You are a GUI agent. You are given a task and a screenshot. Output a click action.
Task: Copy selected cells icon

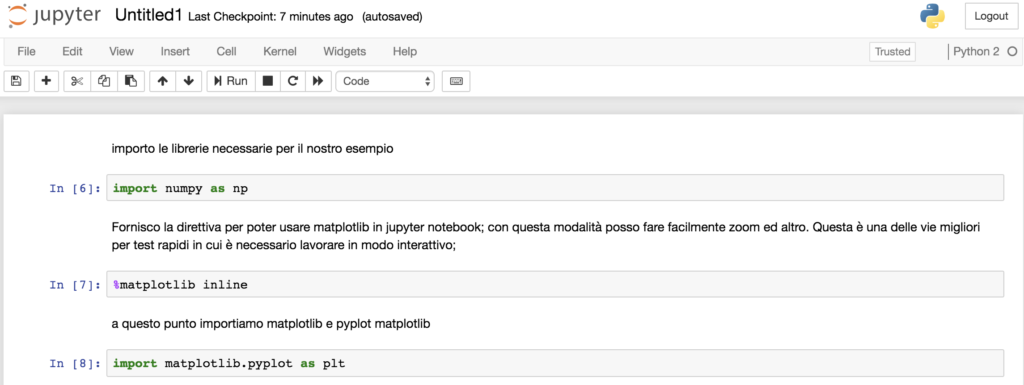(104, 82)
